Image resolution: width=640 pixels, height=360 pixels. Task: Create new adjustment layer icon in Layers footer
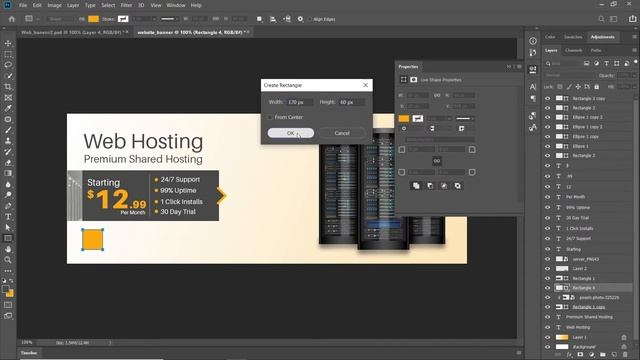click(x=592, y=355)
